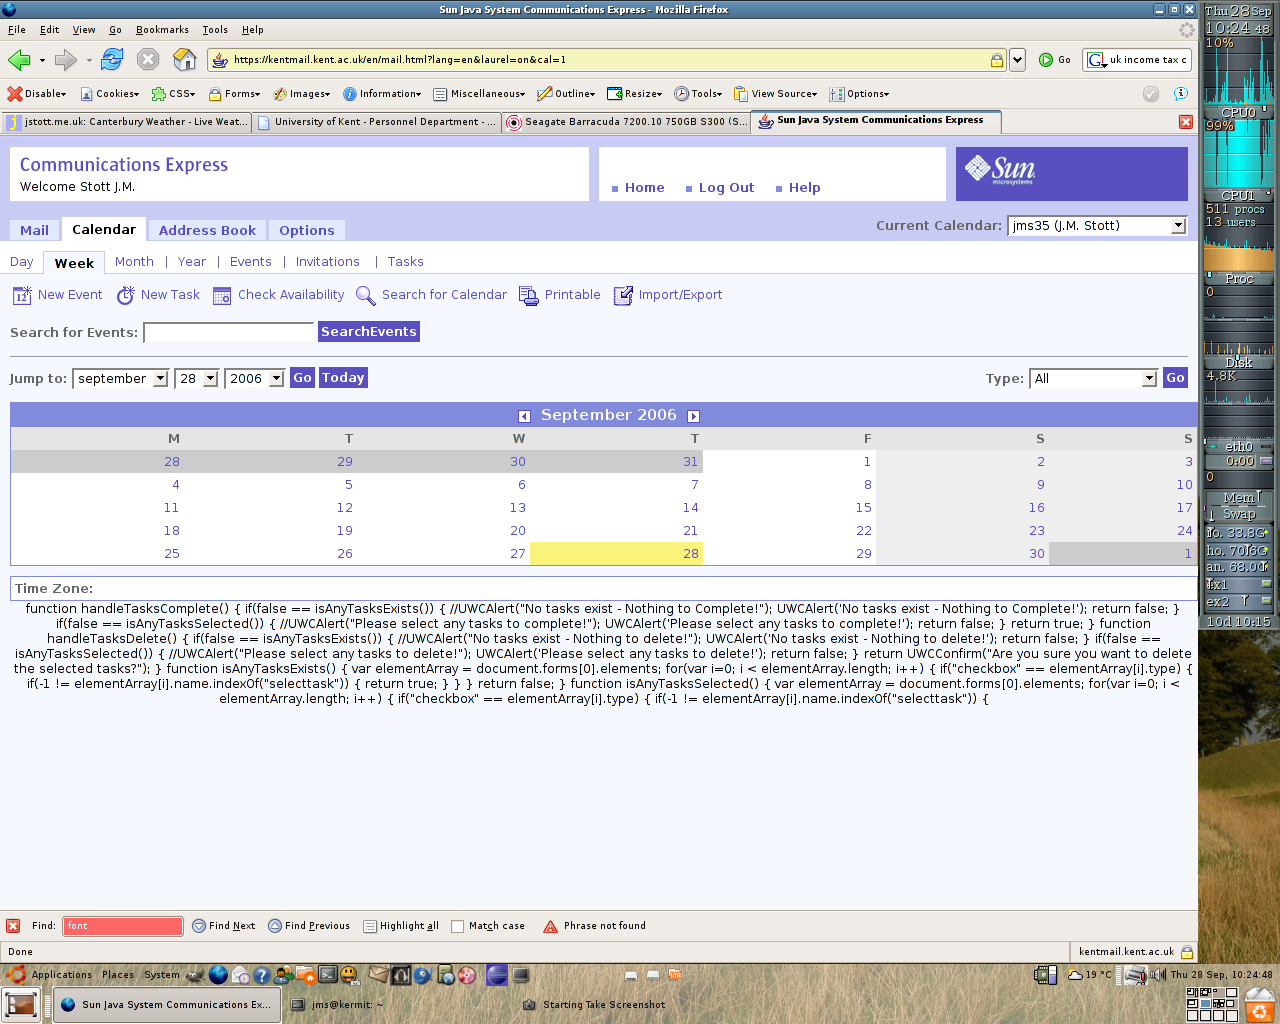
Task: Open the Outline dropdown in developer toolbar
Action: pyautogui.click(x=567, y=94)
